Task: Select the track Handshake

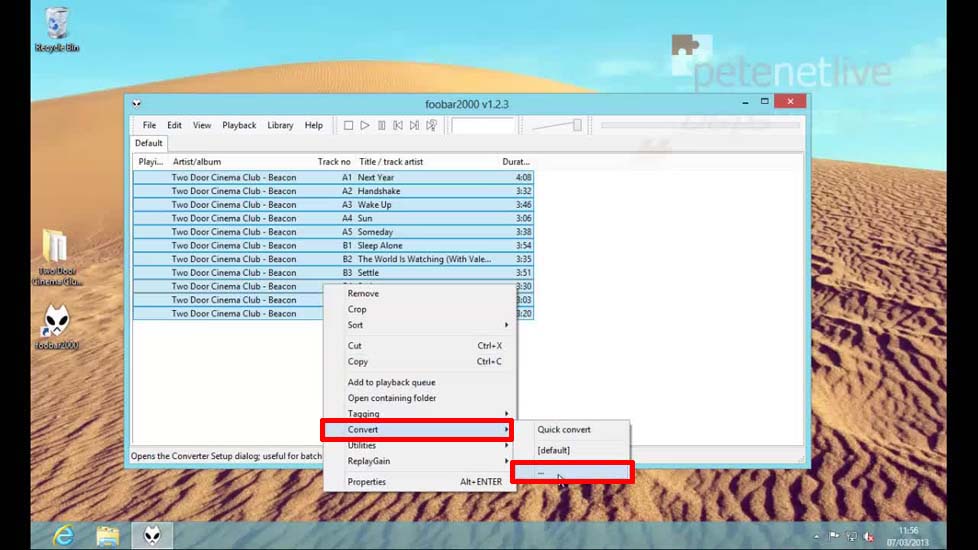Action: coord(333,191)
